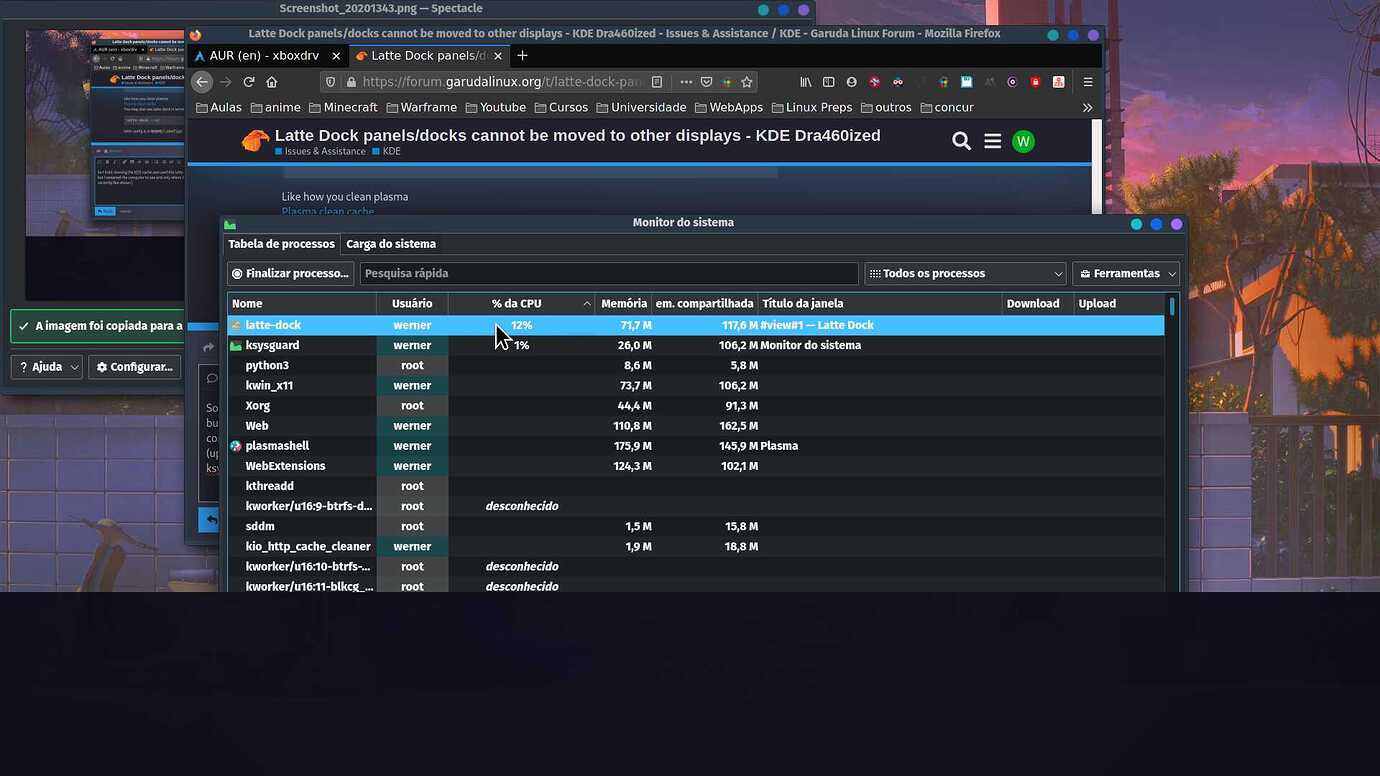Open the Firefox account icon

click(852, 82)
